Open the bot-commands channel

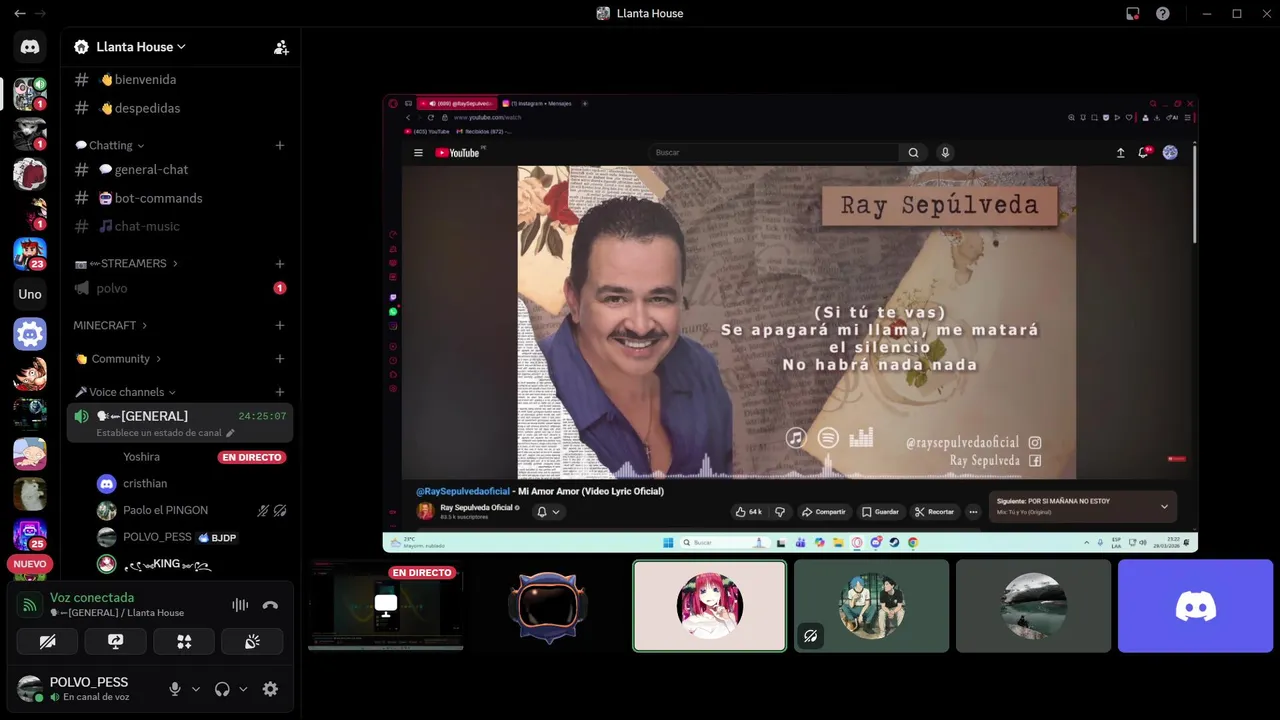click(180, 198)
